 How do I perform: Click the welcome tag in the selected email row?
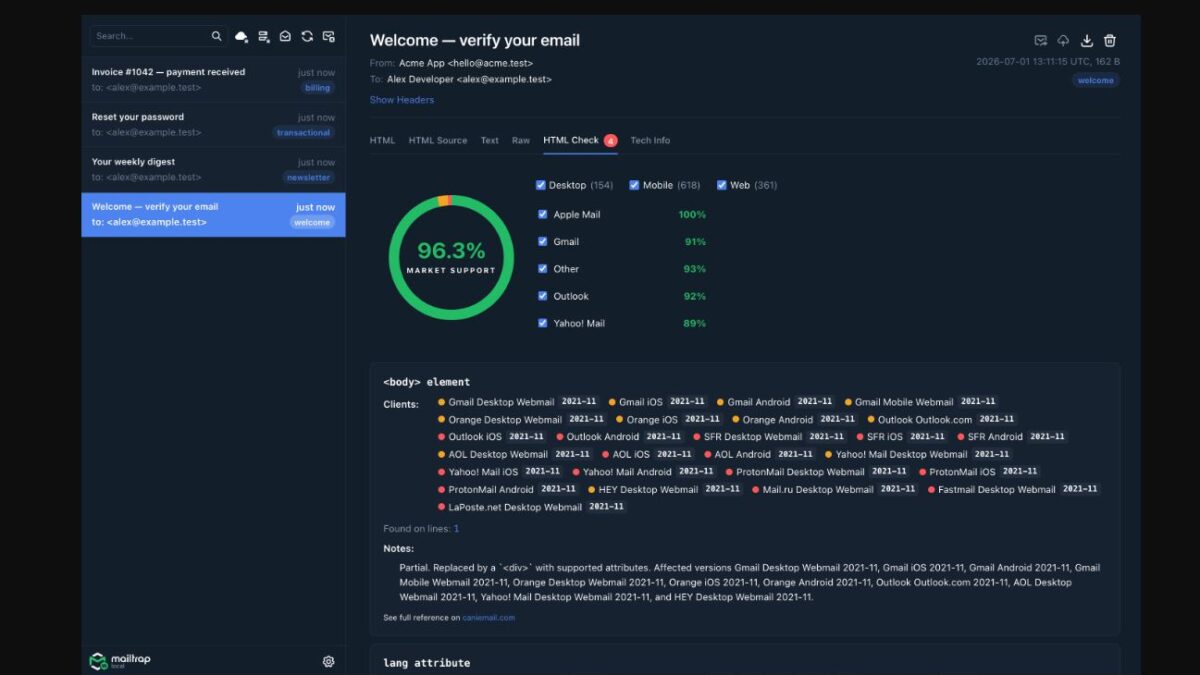[312, 222]
